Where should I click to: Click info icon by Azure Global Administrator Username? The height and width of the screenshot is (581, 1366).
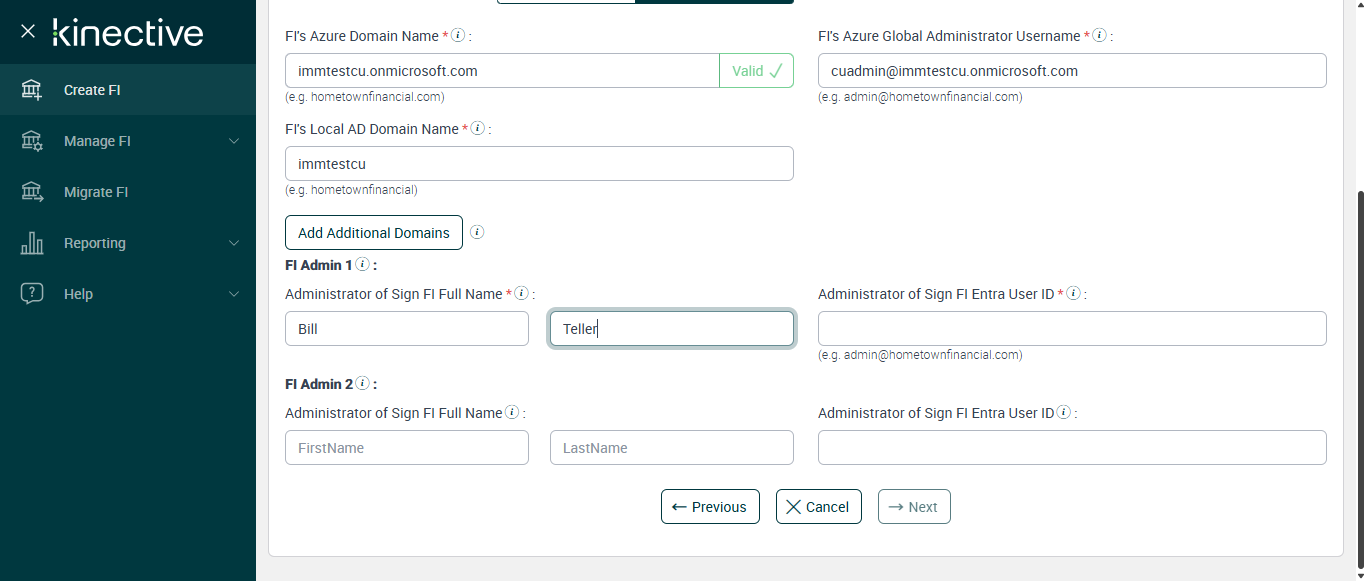tap(1099, 35)
